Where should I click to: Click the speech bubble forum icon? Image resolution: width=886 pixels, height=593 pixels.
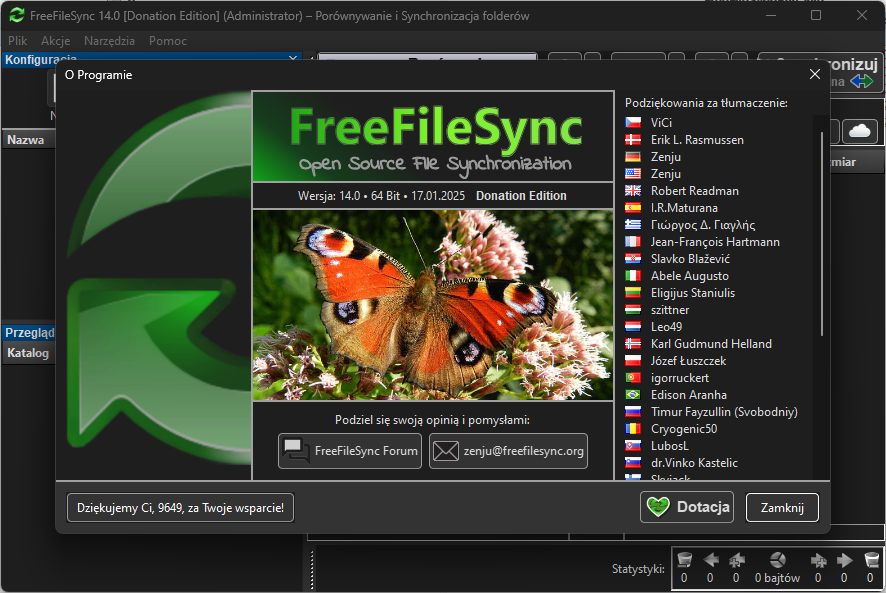tap(296, 451)
